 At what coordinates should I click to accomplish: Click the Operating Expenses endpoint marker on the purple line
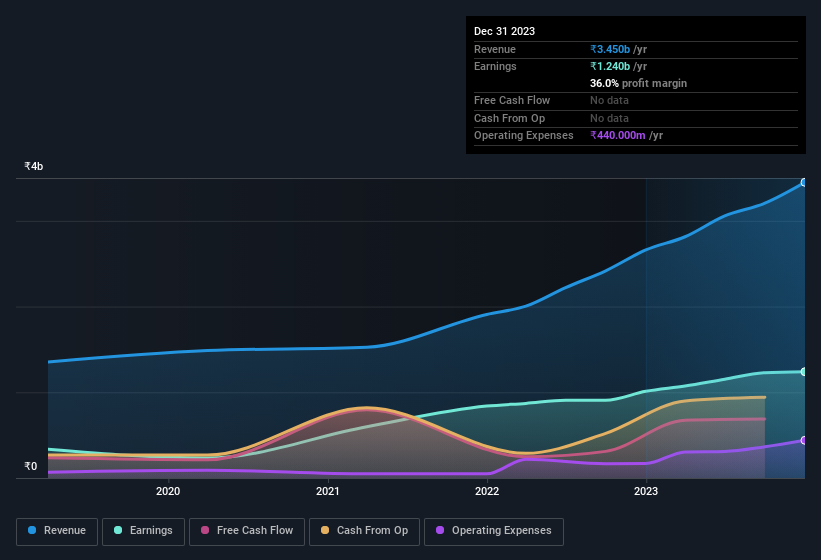point(804,440)
